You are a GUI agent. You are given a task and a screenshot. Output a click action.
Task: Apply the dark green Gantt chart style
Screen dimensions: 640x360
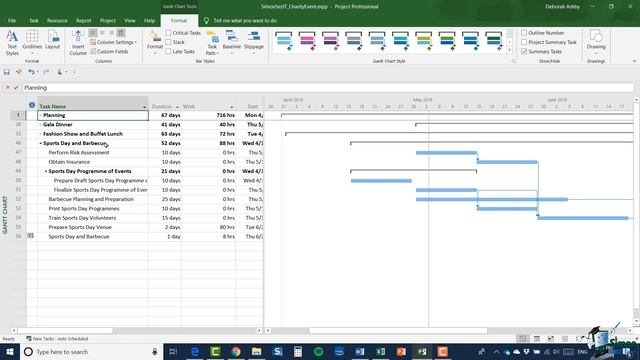pyautogui.click(x=493, y=41)
